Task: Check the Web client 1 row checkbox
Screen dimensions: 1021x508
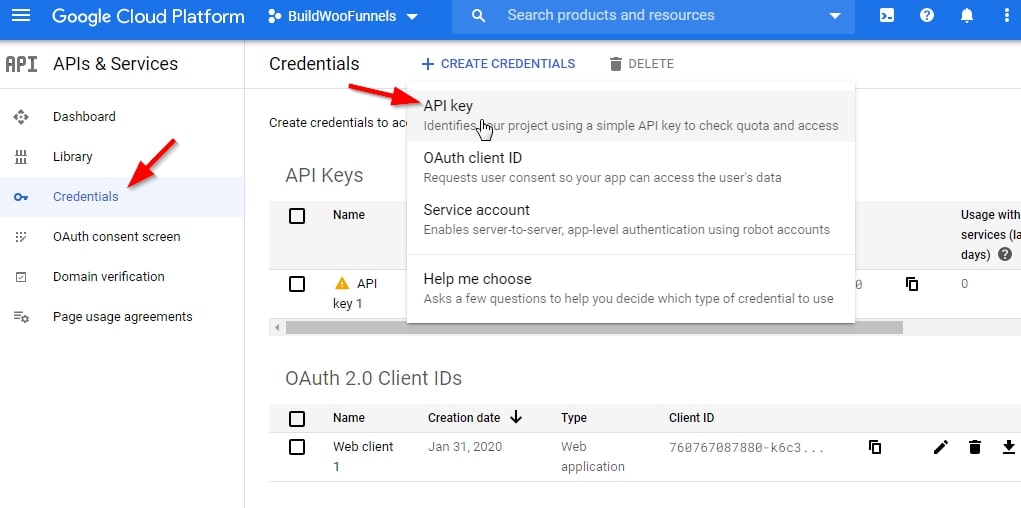Action: 297,447
